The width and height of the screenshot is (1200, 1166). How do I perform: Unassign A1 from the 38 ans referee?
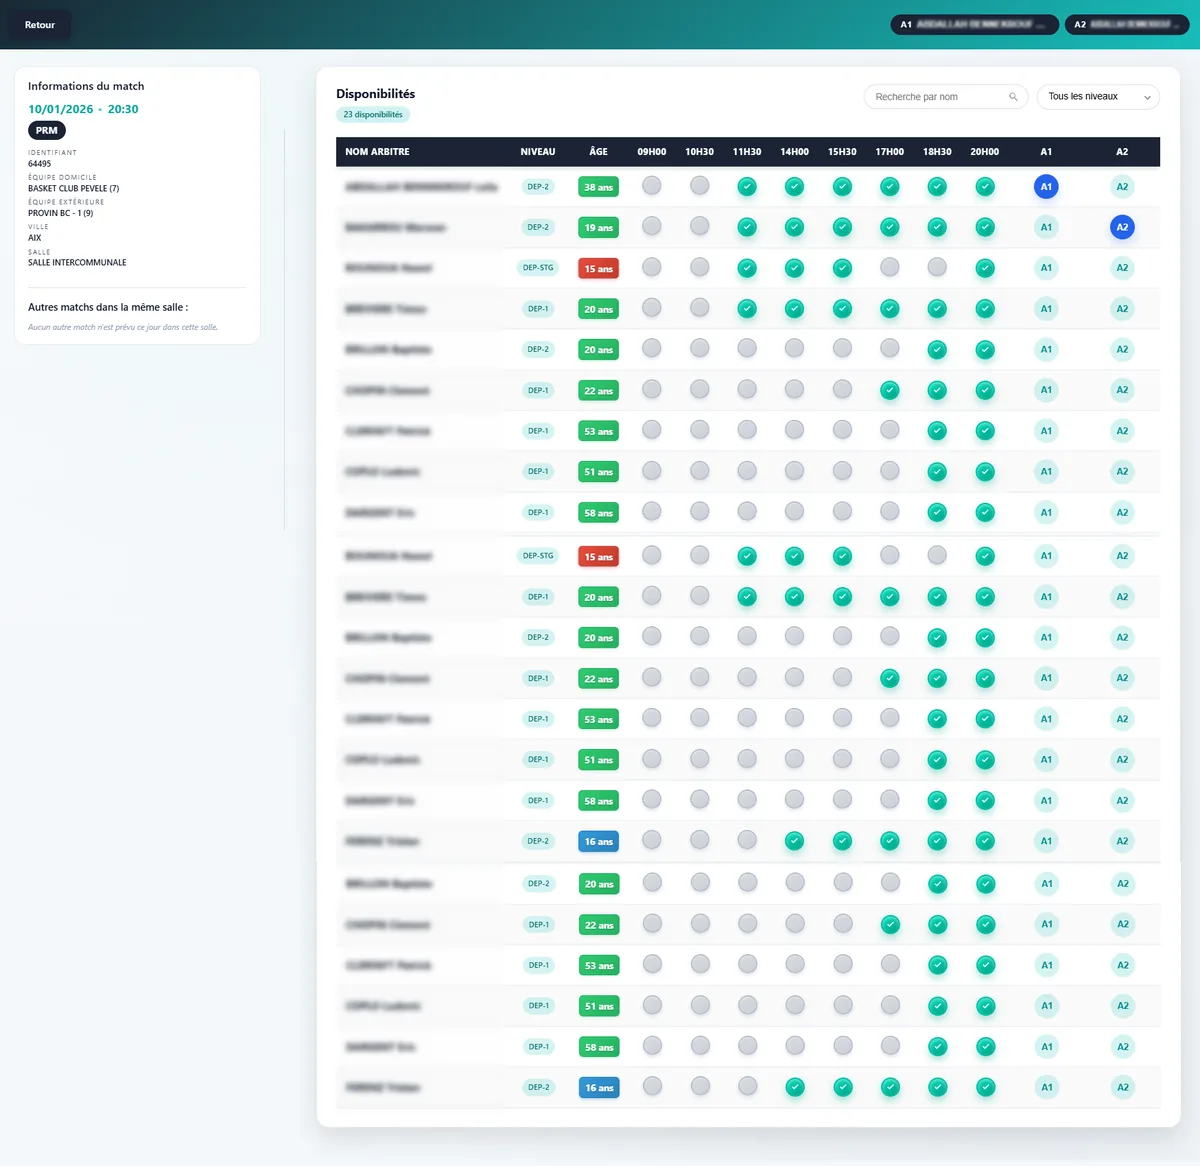[1046, 187]
